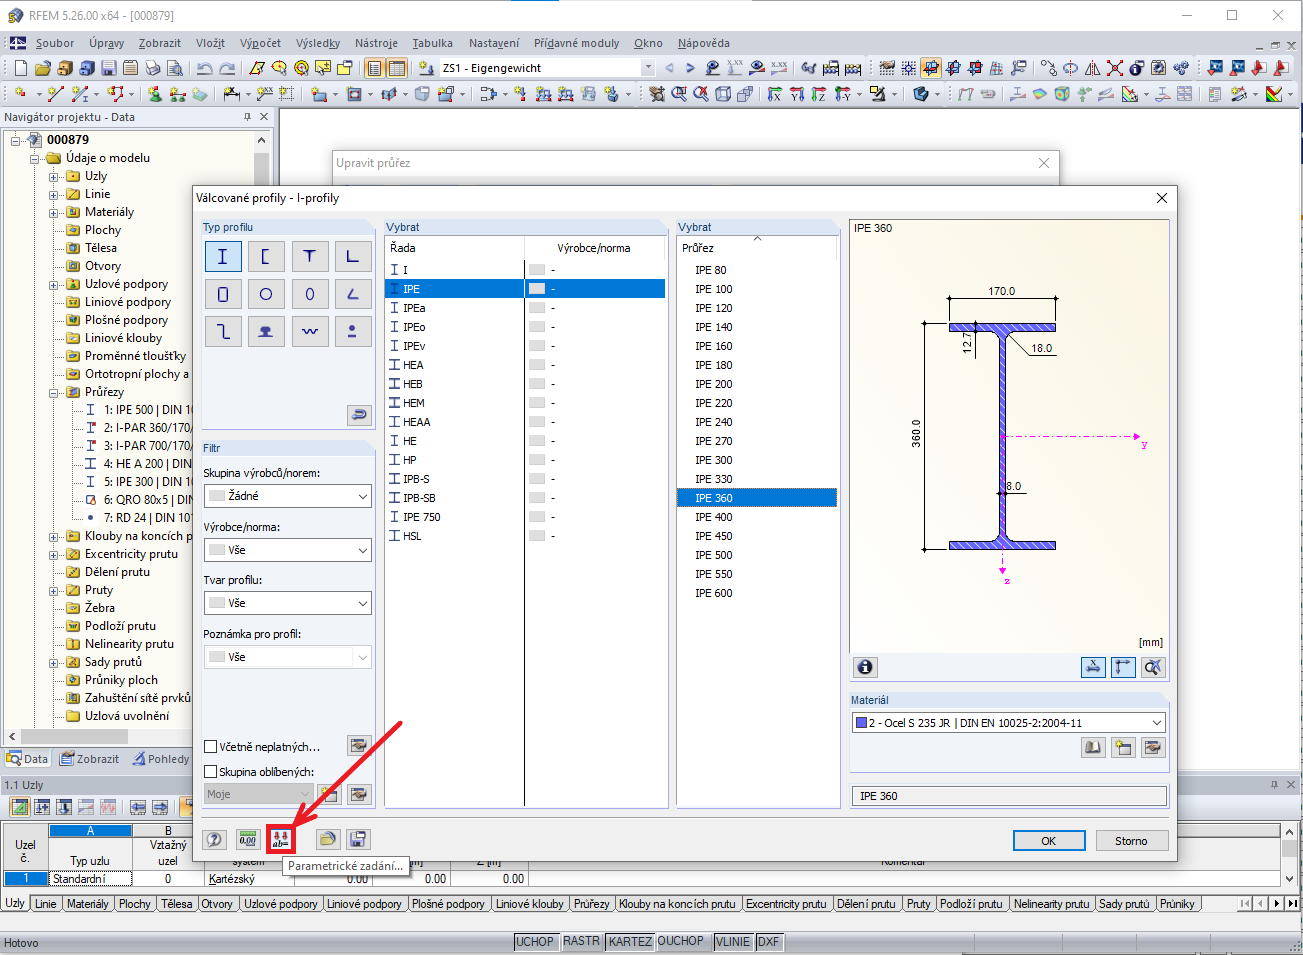Open the Soubor menu
This screenshot has height=955, width=1303.
click(x=55, y=43)
